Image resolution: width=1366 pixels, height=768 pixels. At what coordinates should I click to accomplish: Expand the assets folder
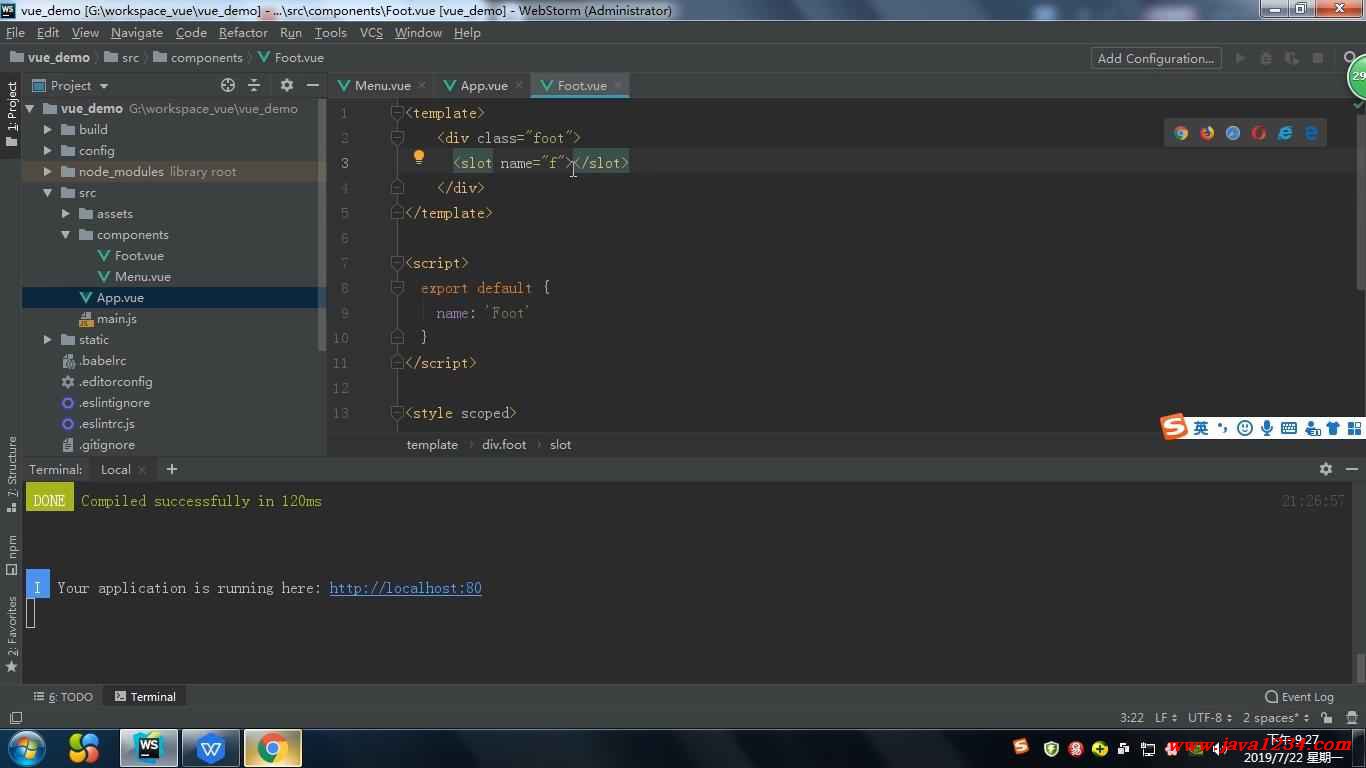coord(65,213)
